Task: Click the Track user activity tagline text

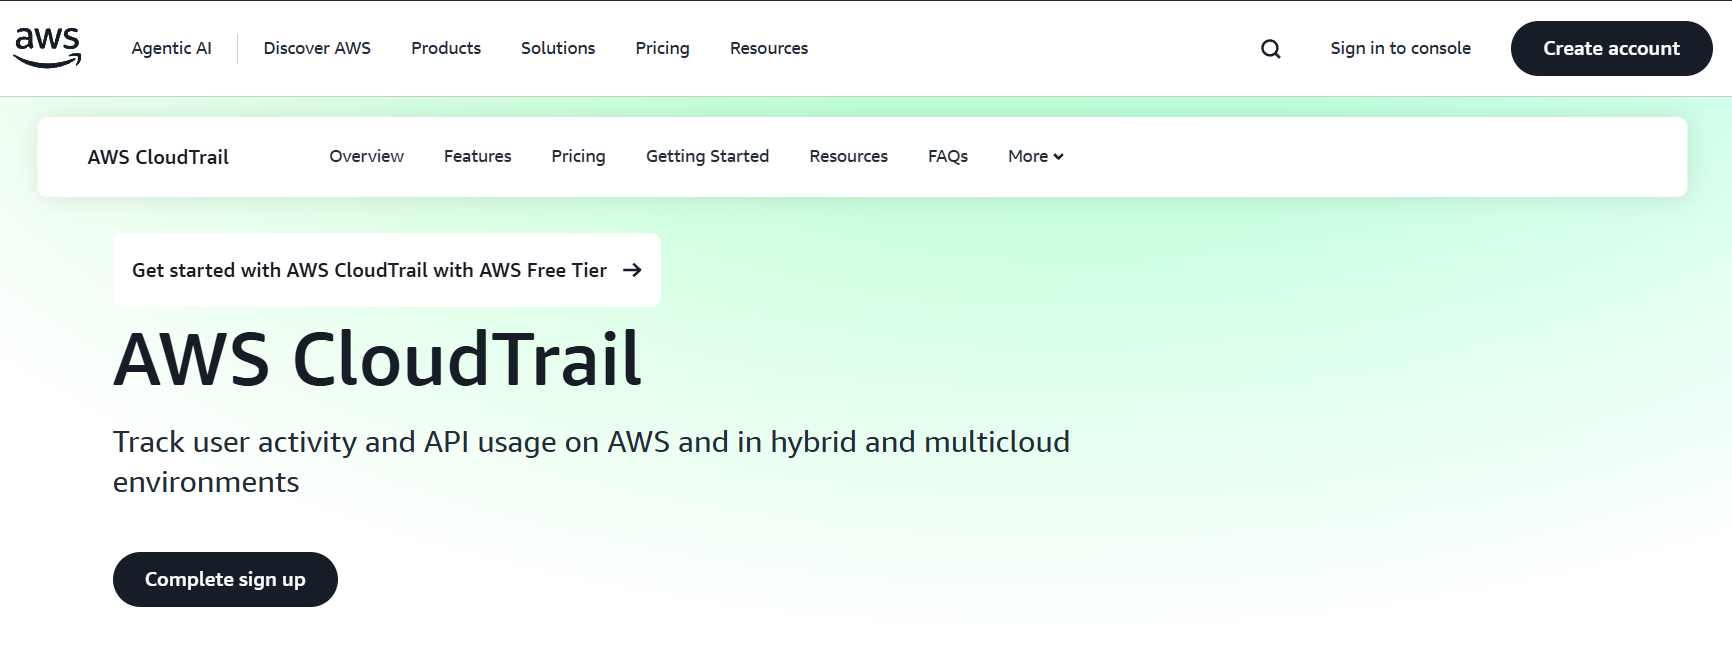Action: (591, 462)
